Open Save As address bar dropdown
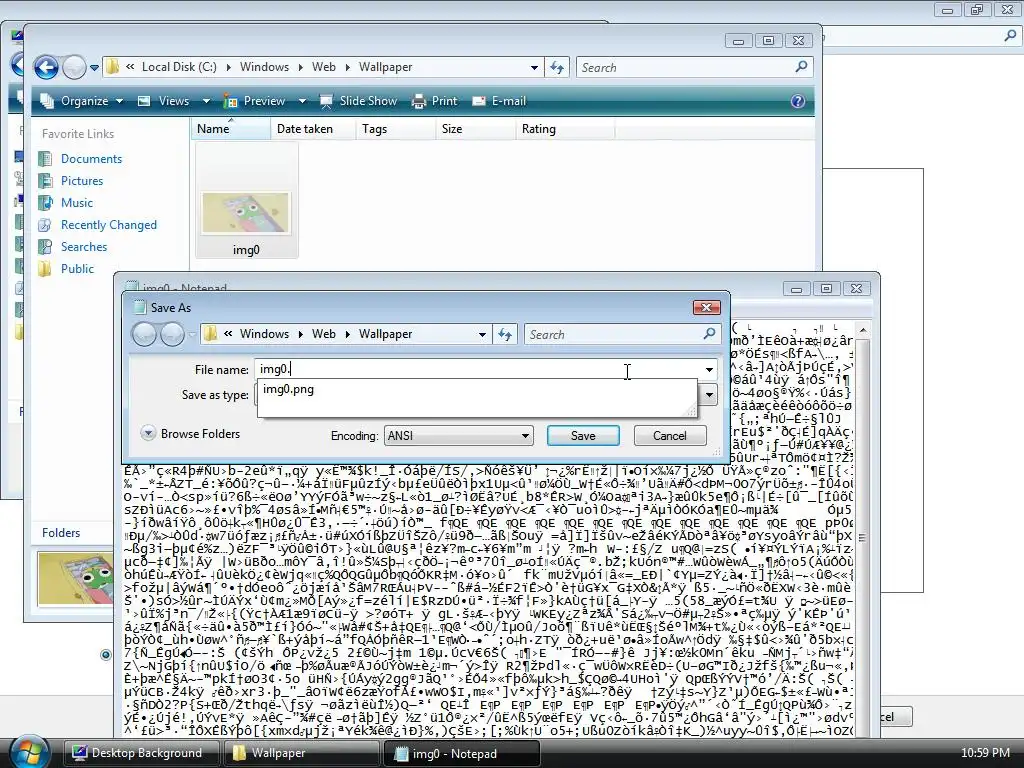The image size is (1024, 768). [482, 334]
